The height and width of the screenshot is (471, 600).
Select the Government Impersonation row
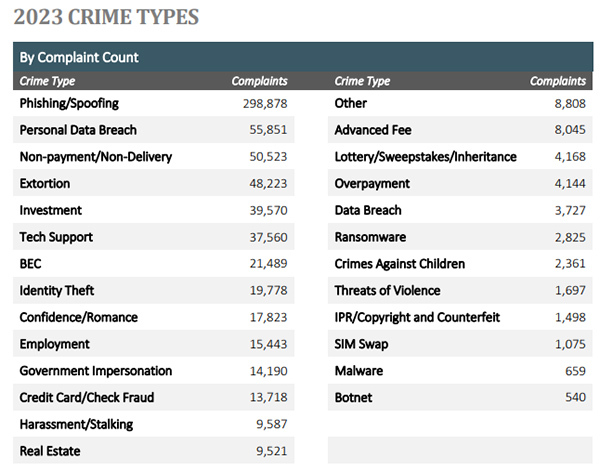coord(95,371)
